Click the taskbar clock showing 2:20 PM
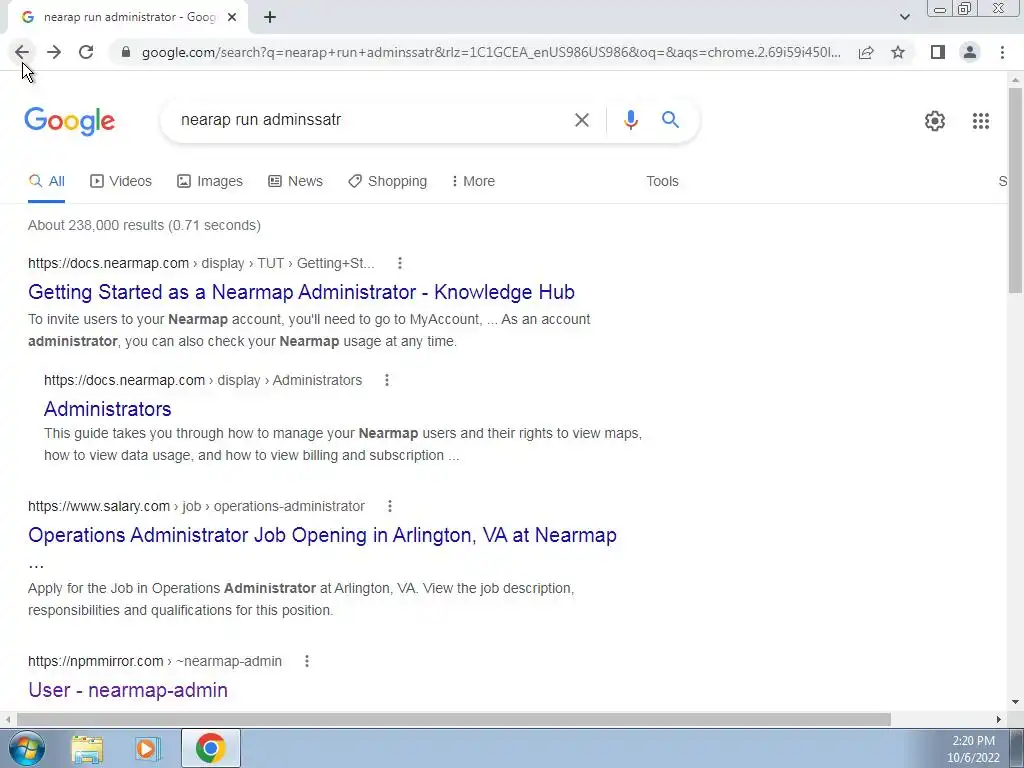This screenshot has height=768, width=1024. click(x=973, y=749)
